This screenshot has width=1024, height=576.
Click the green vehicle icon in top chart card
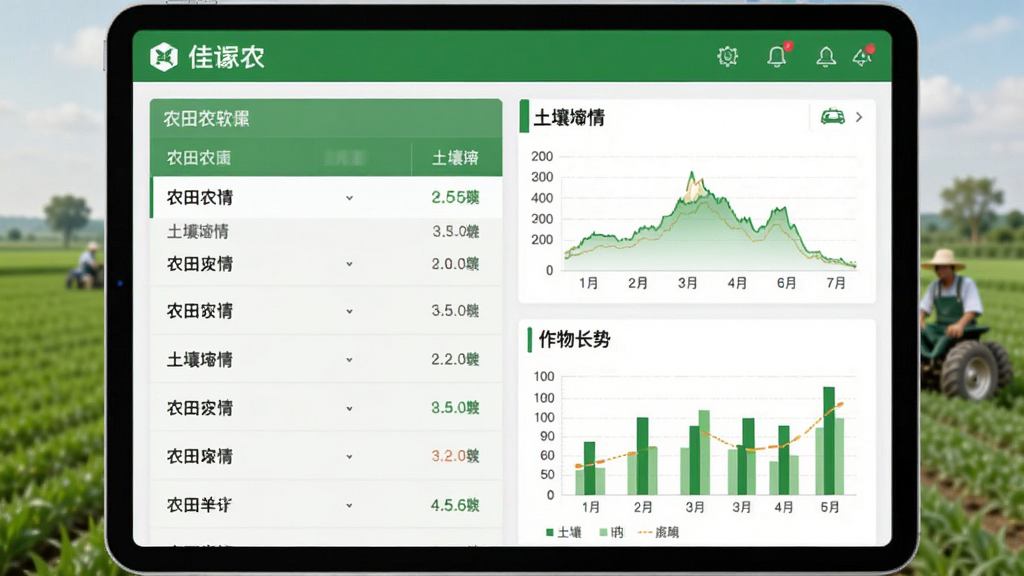833,117
